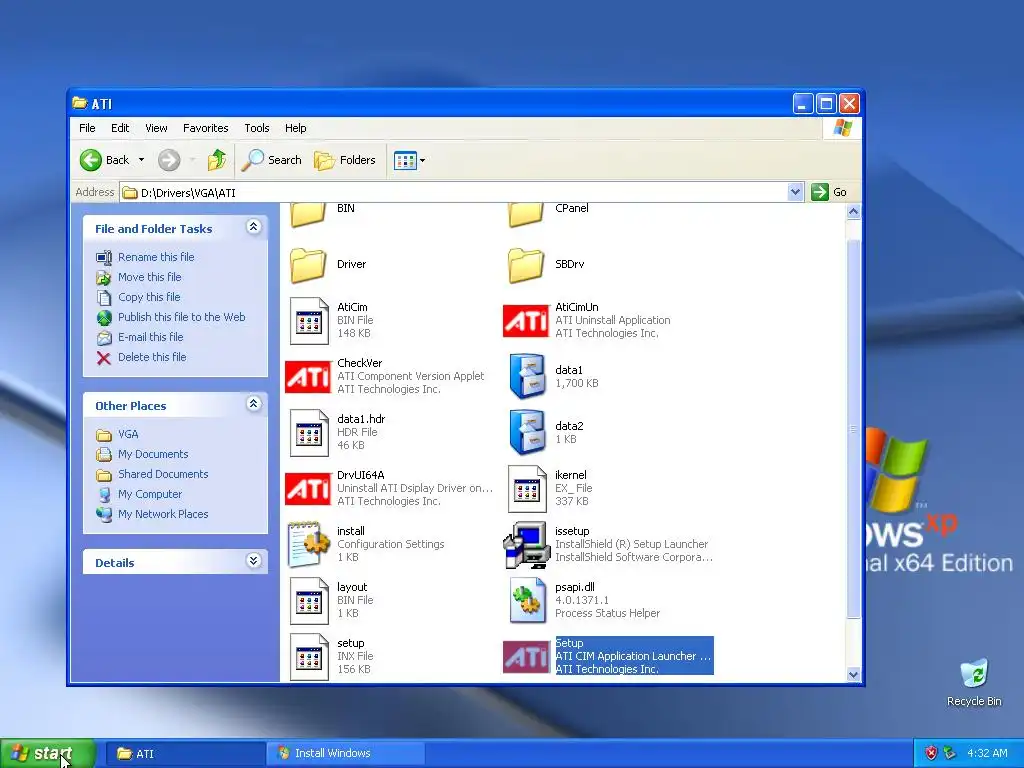Select the CheckVer ATI applet icon
The width and height of the screenshot is (1024, 768).
tap(308, 377)
